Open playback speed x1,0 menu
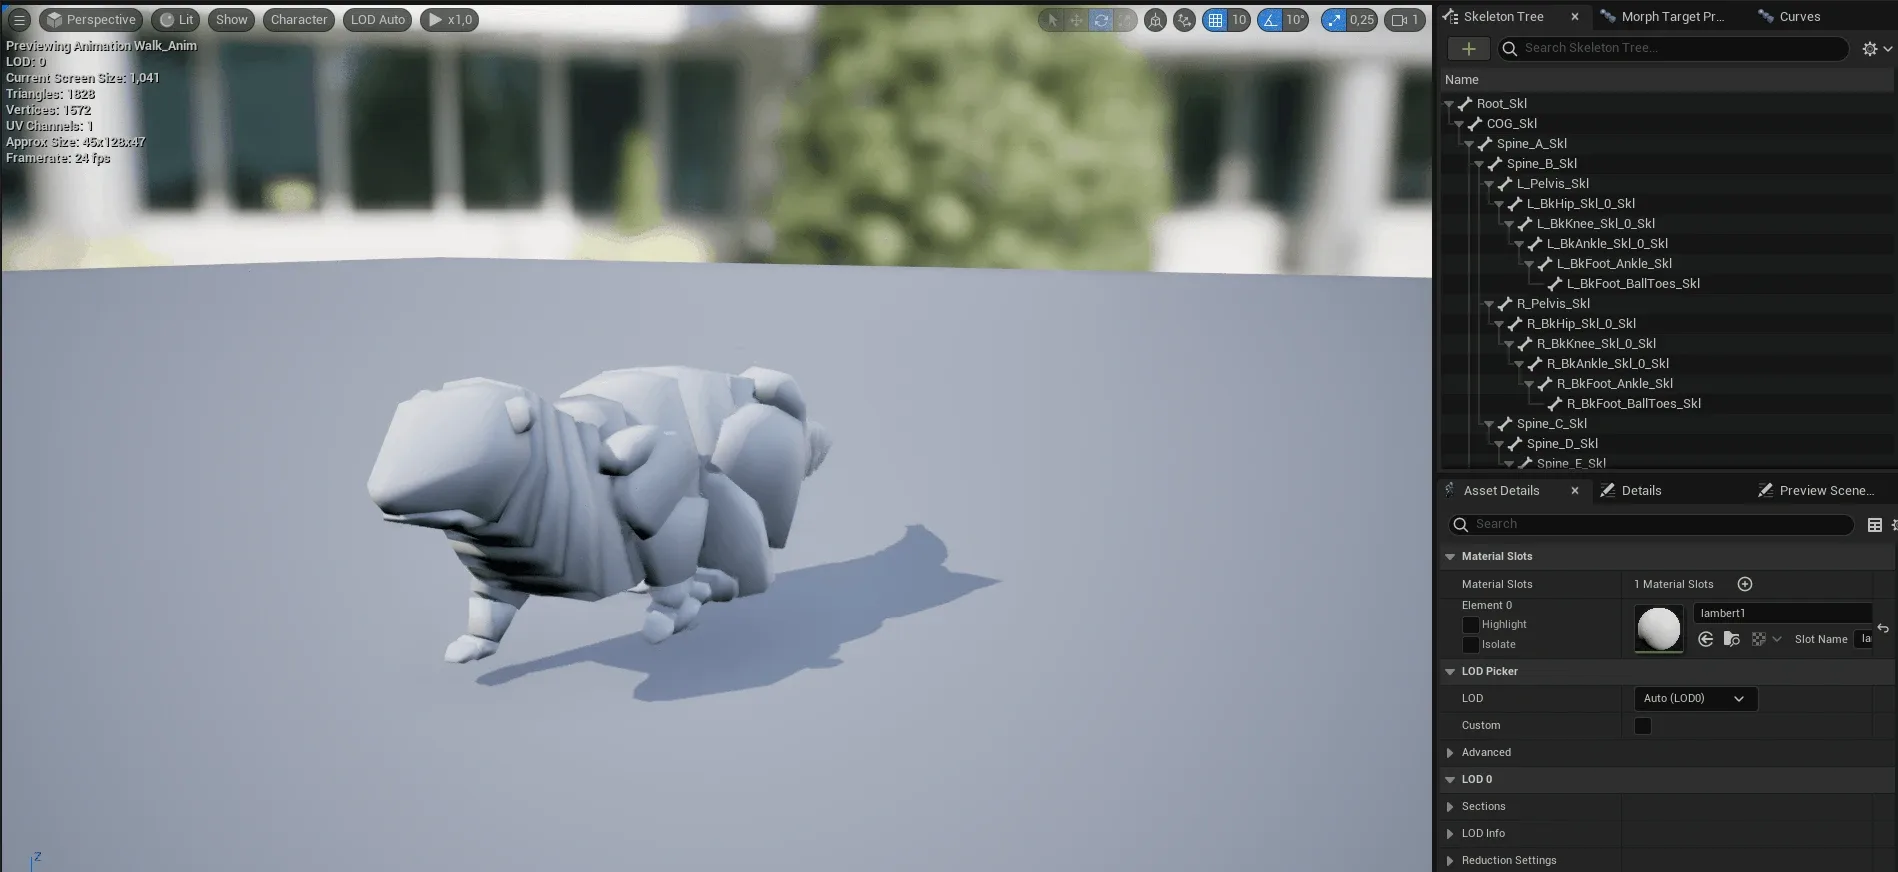 coord(450,20)
